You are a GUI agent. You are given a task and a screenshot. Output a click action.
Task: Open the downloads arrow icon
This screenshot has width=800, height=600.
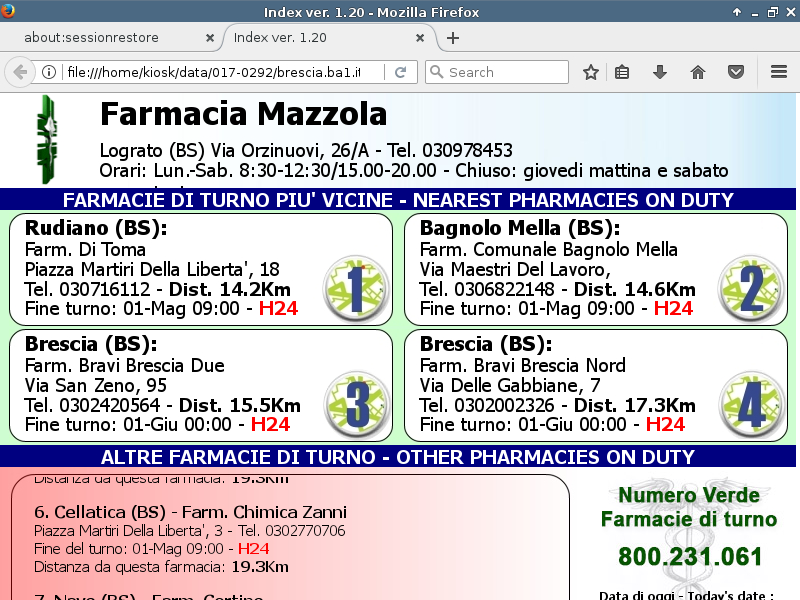point(660,72)
